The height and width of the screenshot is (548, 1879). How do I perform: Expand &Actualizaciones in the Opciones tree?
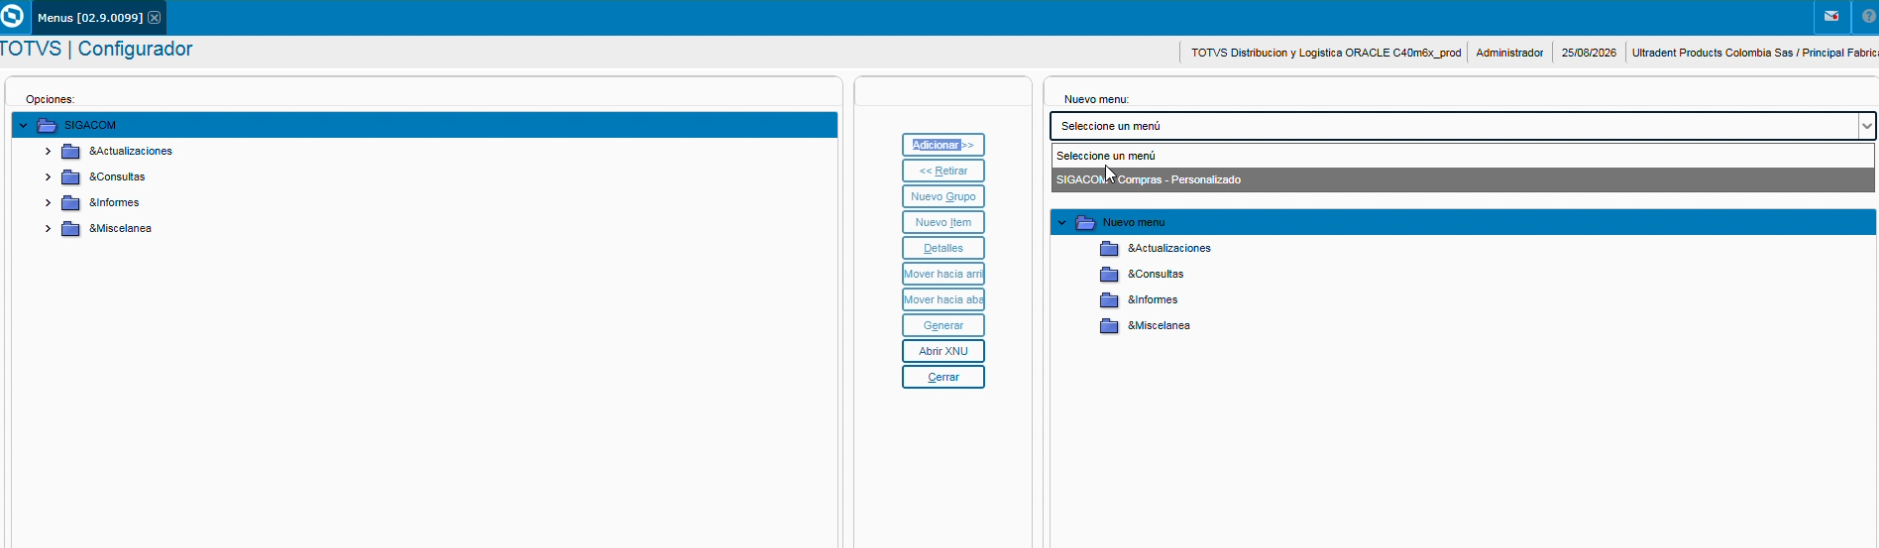(48, 151)
